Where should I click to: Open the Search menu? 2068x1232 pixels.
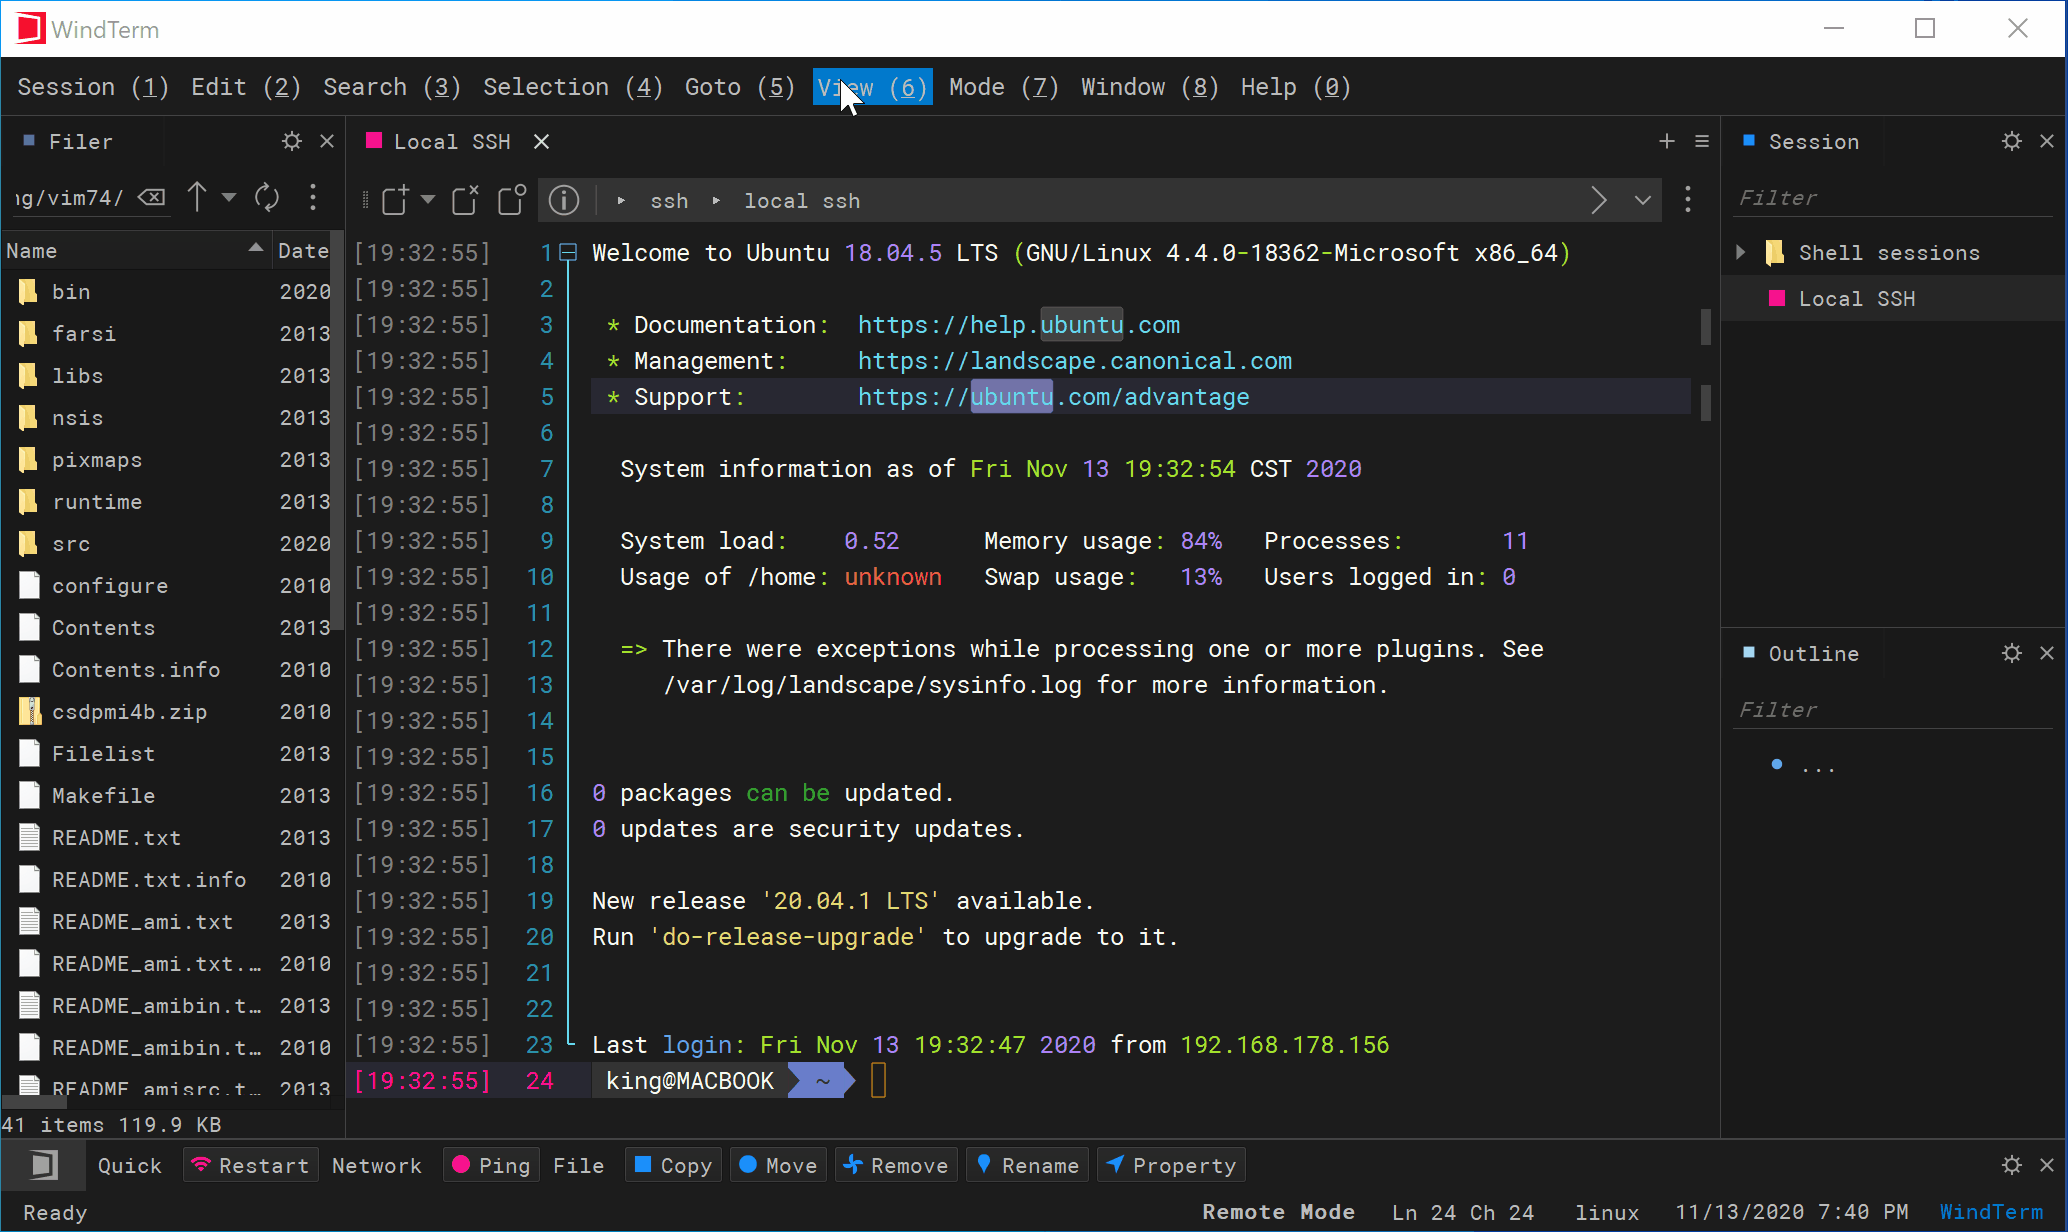point(390,87)
